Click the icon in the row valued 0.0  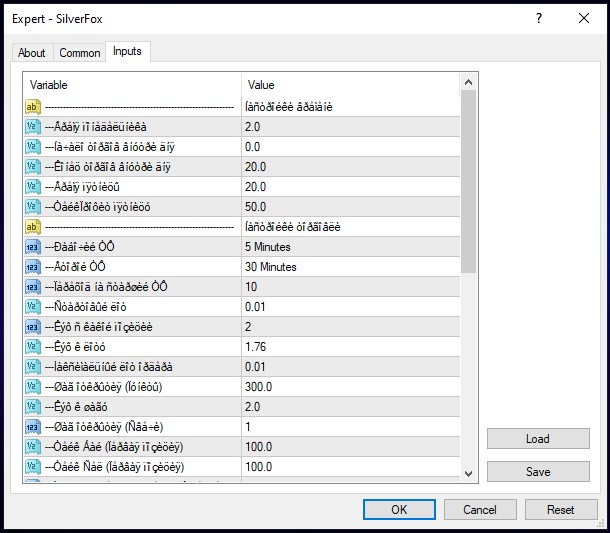tap(33, 147)
